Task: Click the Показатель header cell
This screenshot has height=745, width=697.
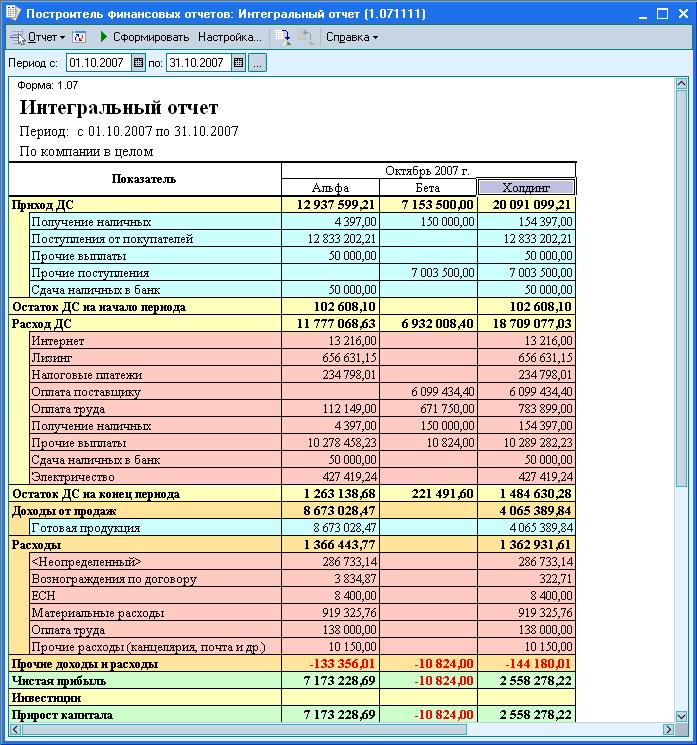Action: pyautogui.click(x=144, y=179)
